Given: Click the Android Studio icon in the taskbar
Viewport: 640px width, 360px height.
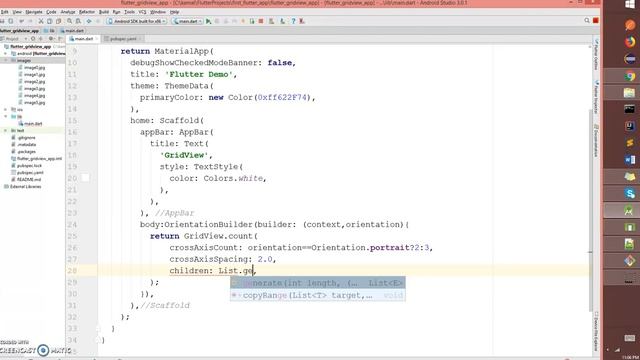Looking at the screenshot, I should [x=630, y=210].
